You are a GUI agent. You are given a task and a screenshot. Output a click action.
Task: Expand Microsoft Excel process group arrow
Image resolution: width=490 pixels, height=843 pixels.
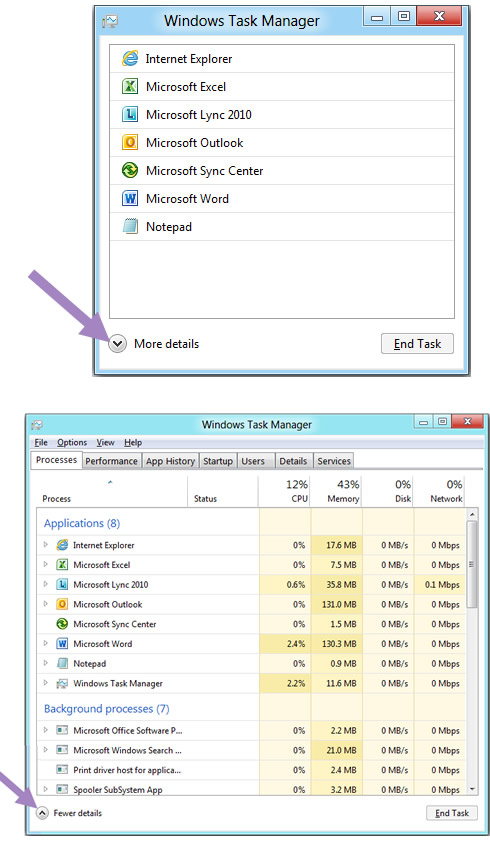tap(46, 565)
